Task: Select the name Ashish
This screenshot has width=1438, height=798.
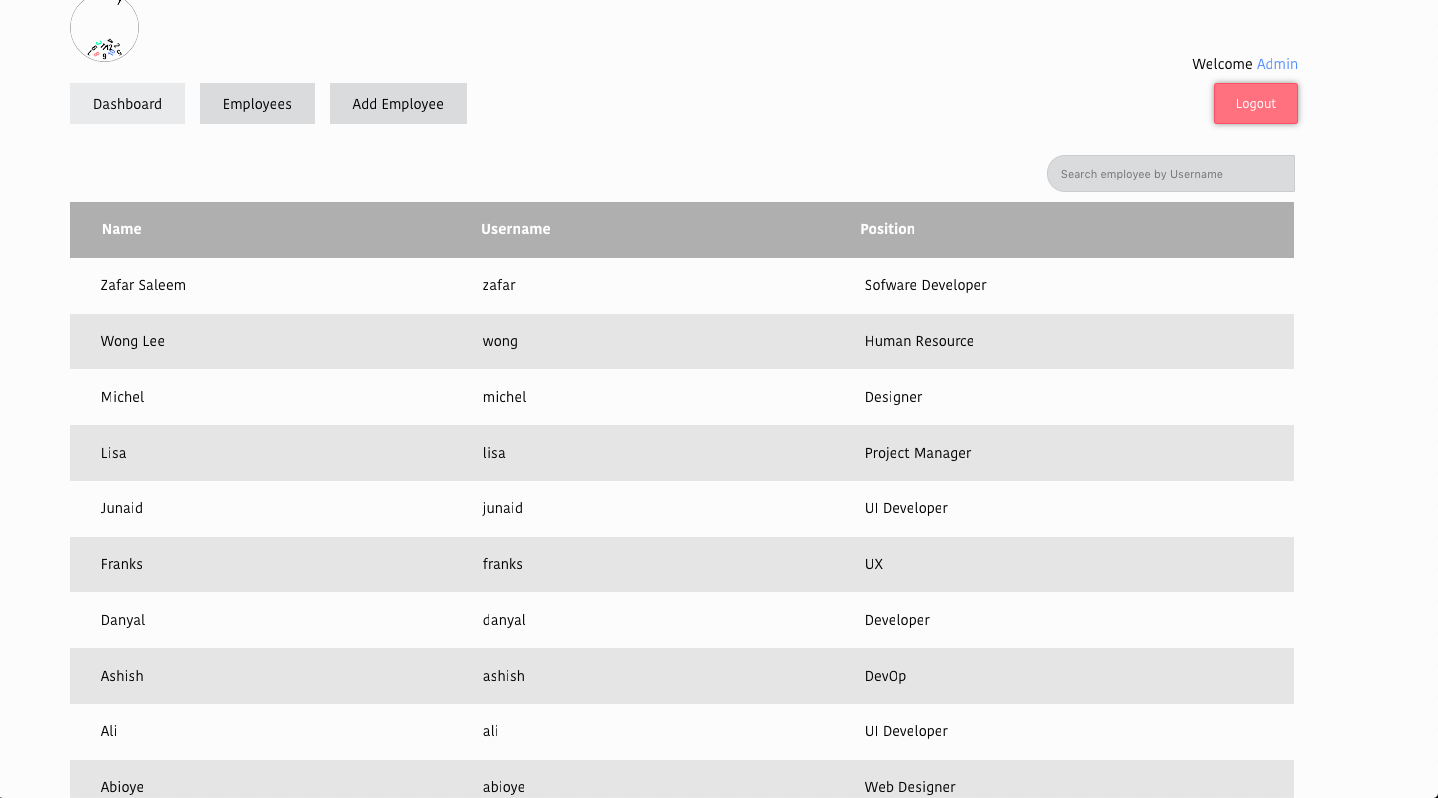Action: pos(122,676)
